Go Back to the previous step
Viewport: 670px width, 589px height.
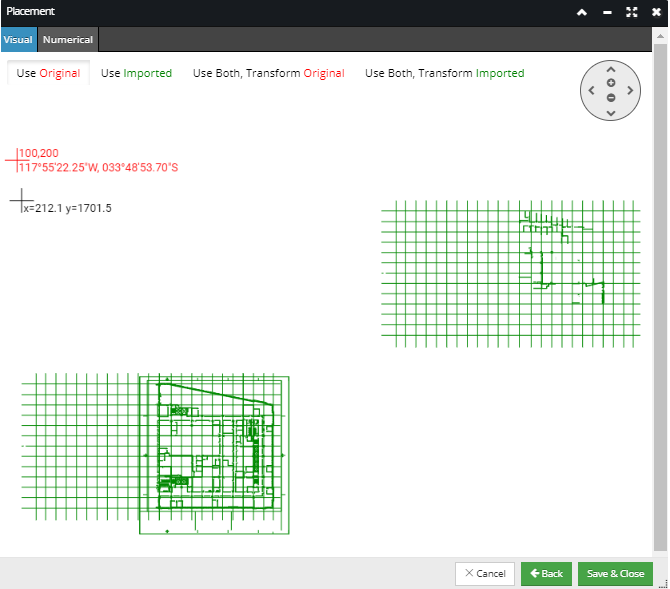pyautogui.click(x=546, y=574)
